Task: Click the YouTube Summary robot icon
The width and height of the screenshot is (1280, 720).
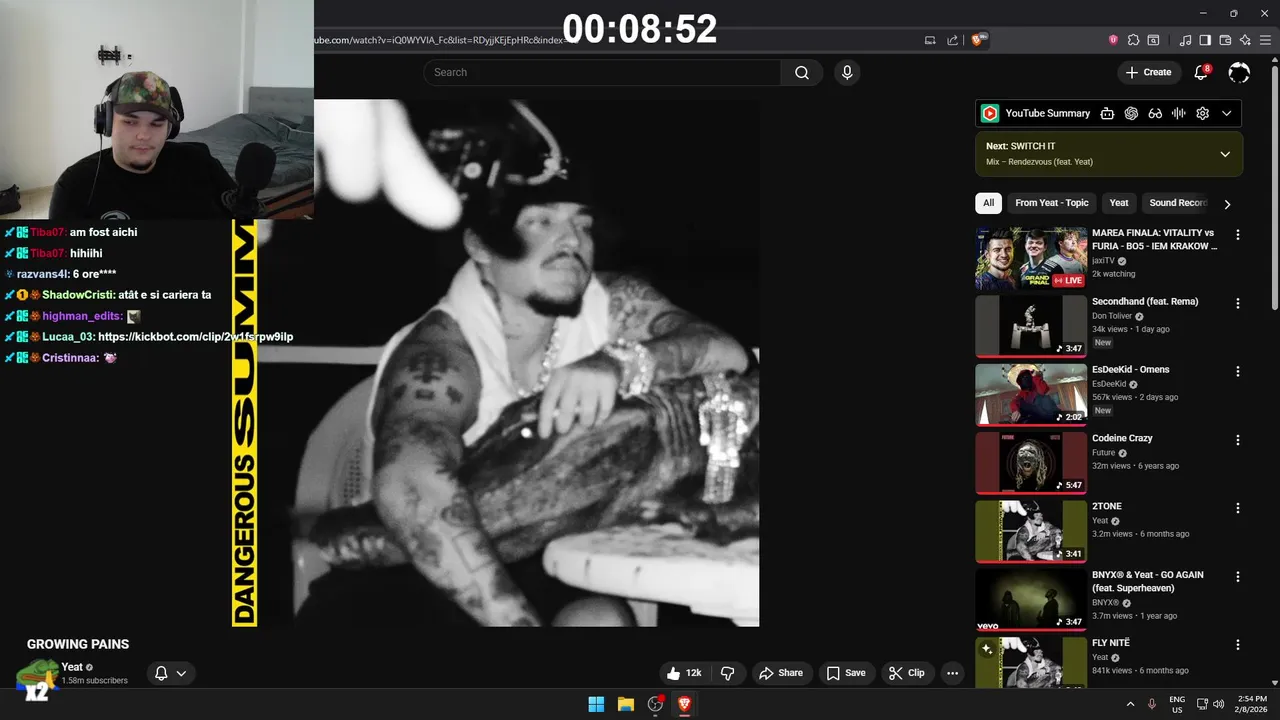Action: pos(1107,113)
